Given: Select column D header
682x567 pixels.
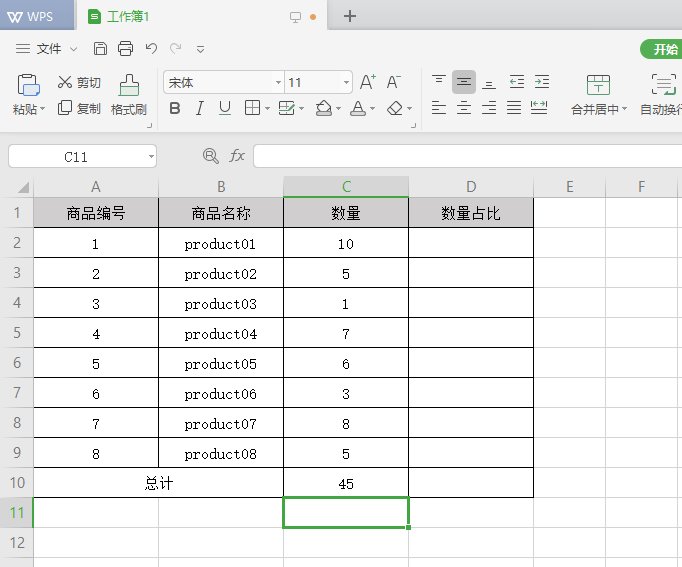Looking at the screenshot, I should click(x=471, y=187).
